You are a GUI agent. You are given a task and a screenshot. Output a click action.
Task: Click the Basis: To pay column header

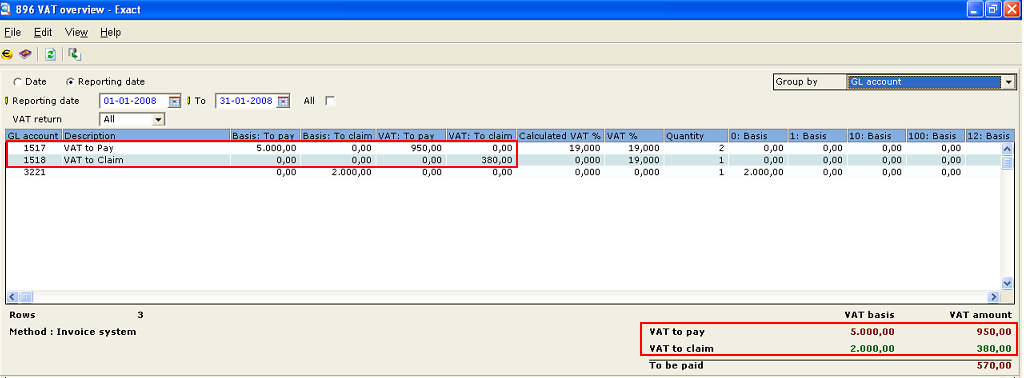[x=266, y=136]
